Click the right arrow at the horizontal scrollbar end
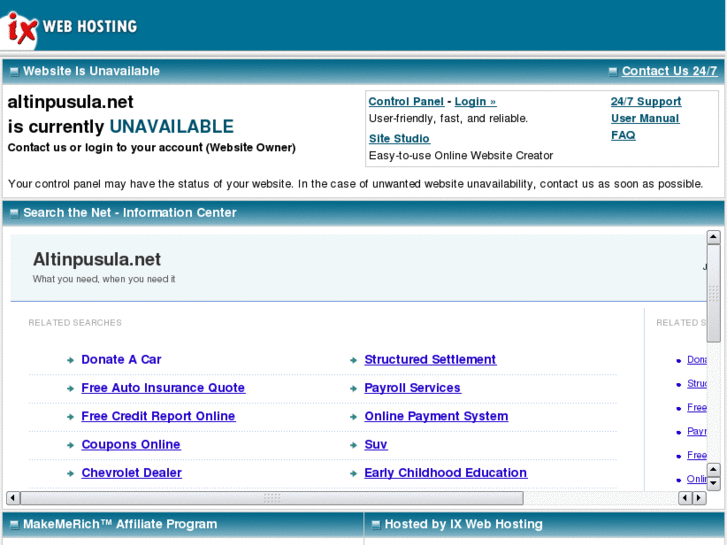727x545 pixels. click(x=699, y=498)
